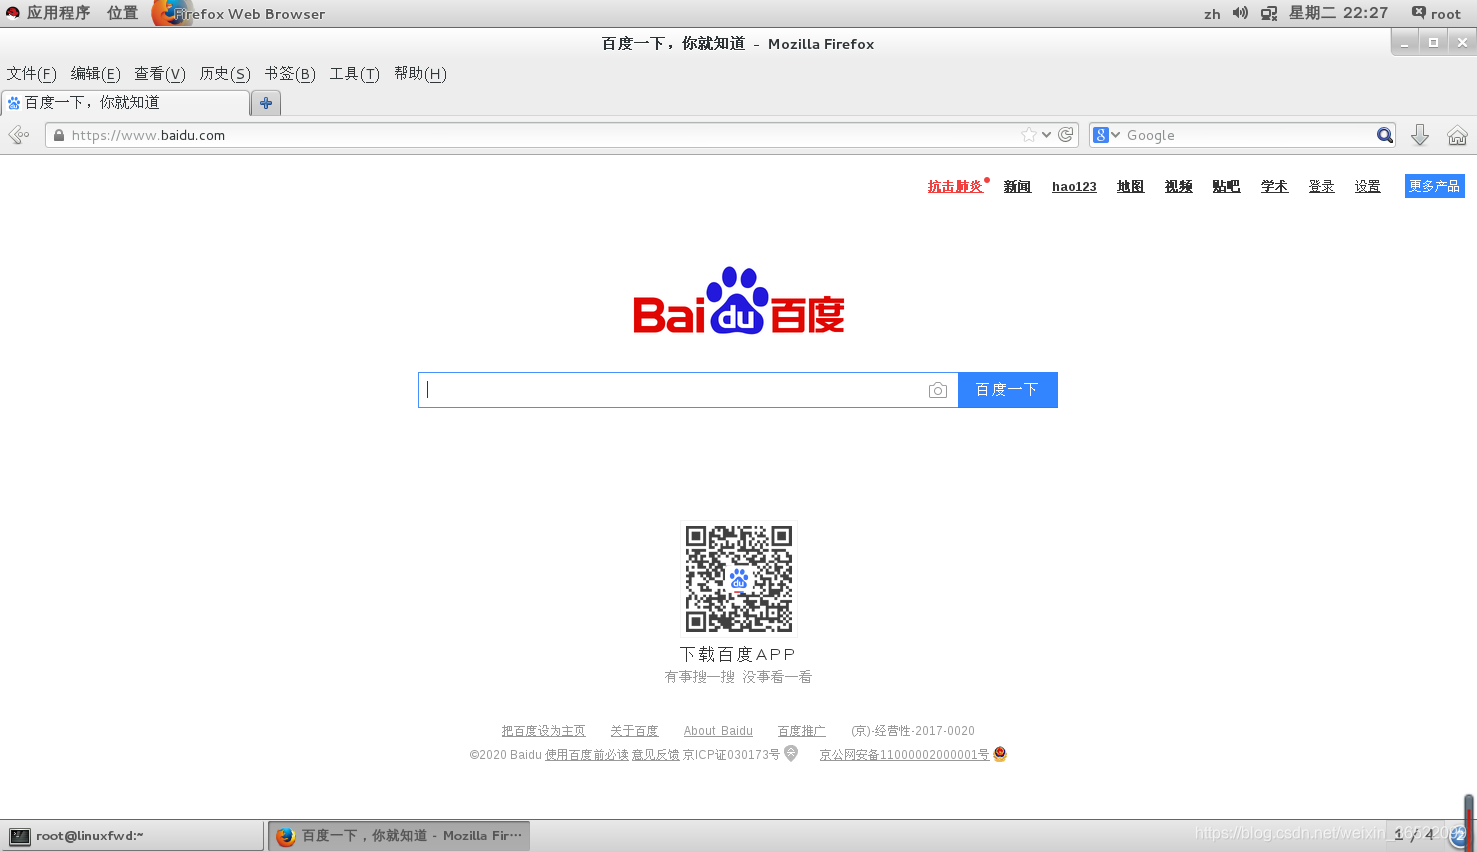Open the 查看(V) menu
Screen dimensions: 1477x852
(160, 74)
